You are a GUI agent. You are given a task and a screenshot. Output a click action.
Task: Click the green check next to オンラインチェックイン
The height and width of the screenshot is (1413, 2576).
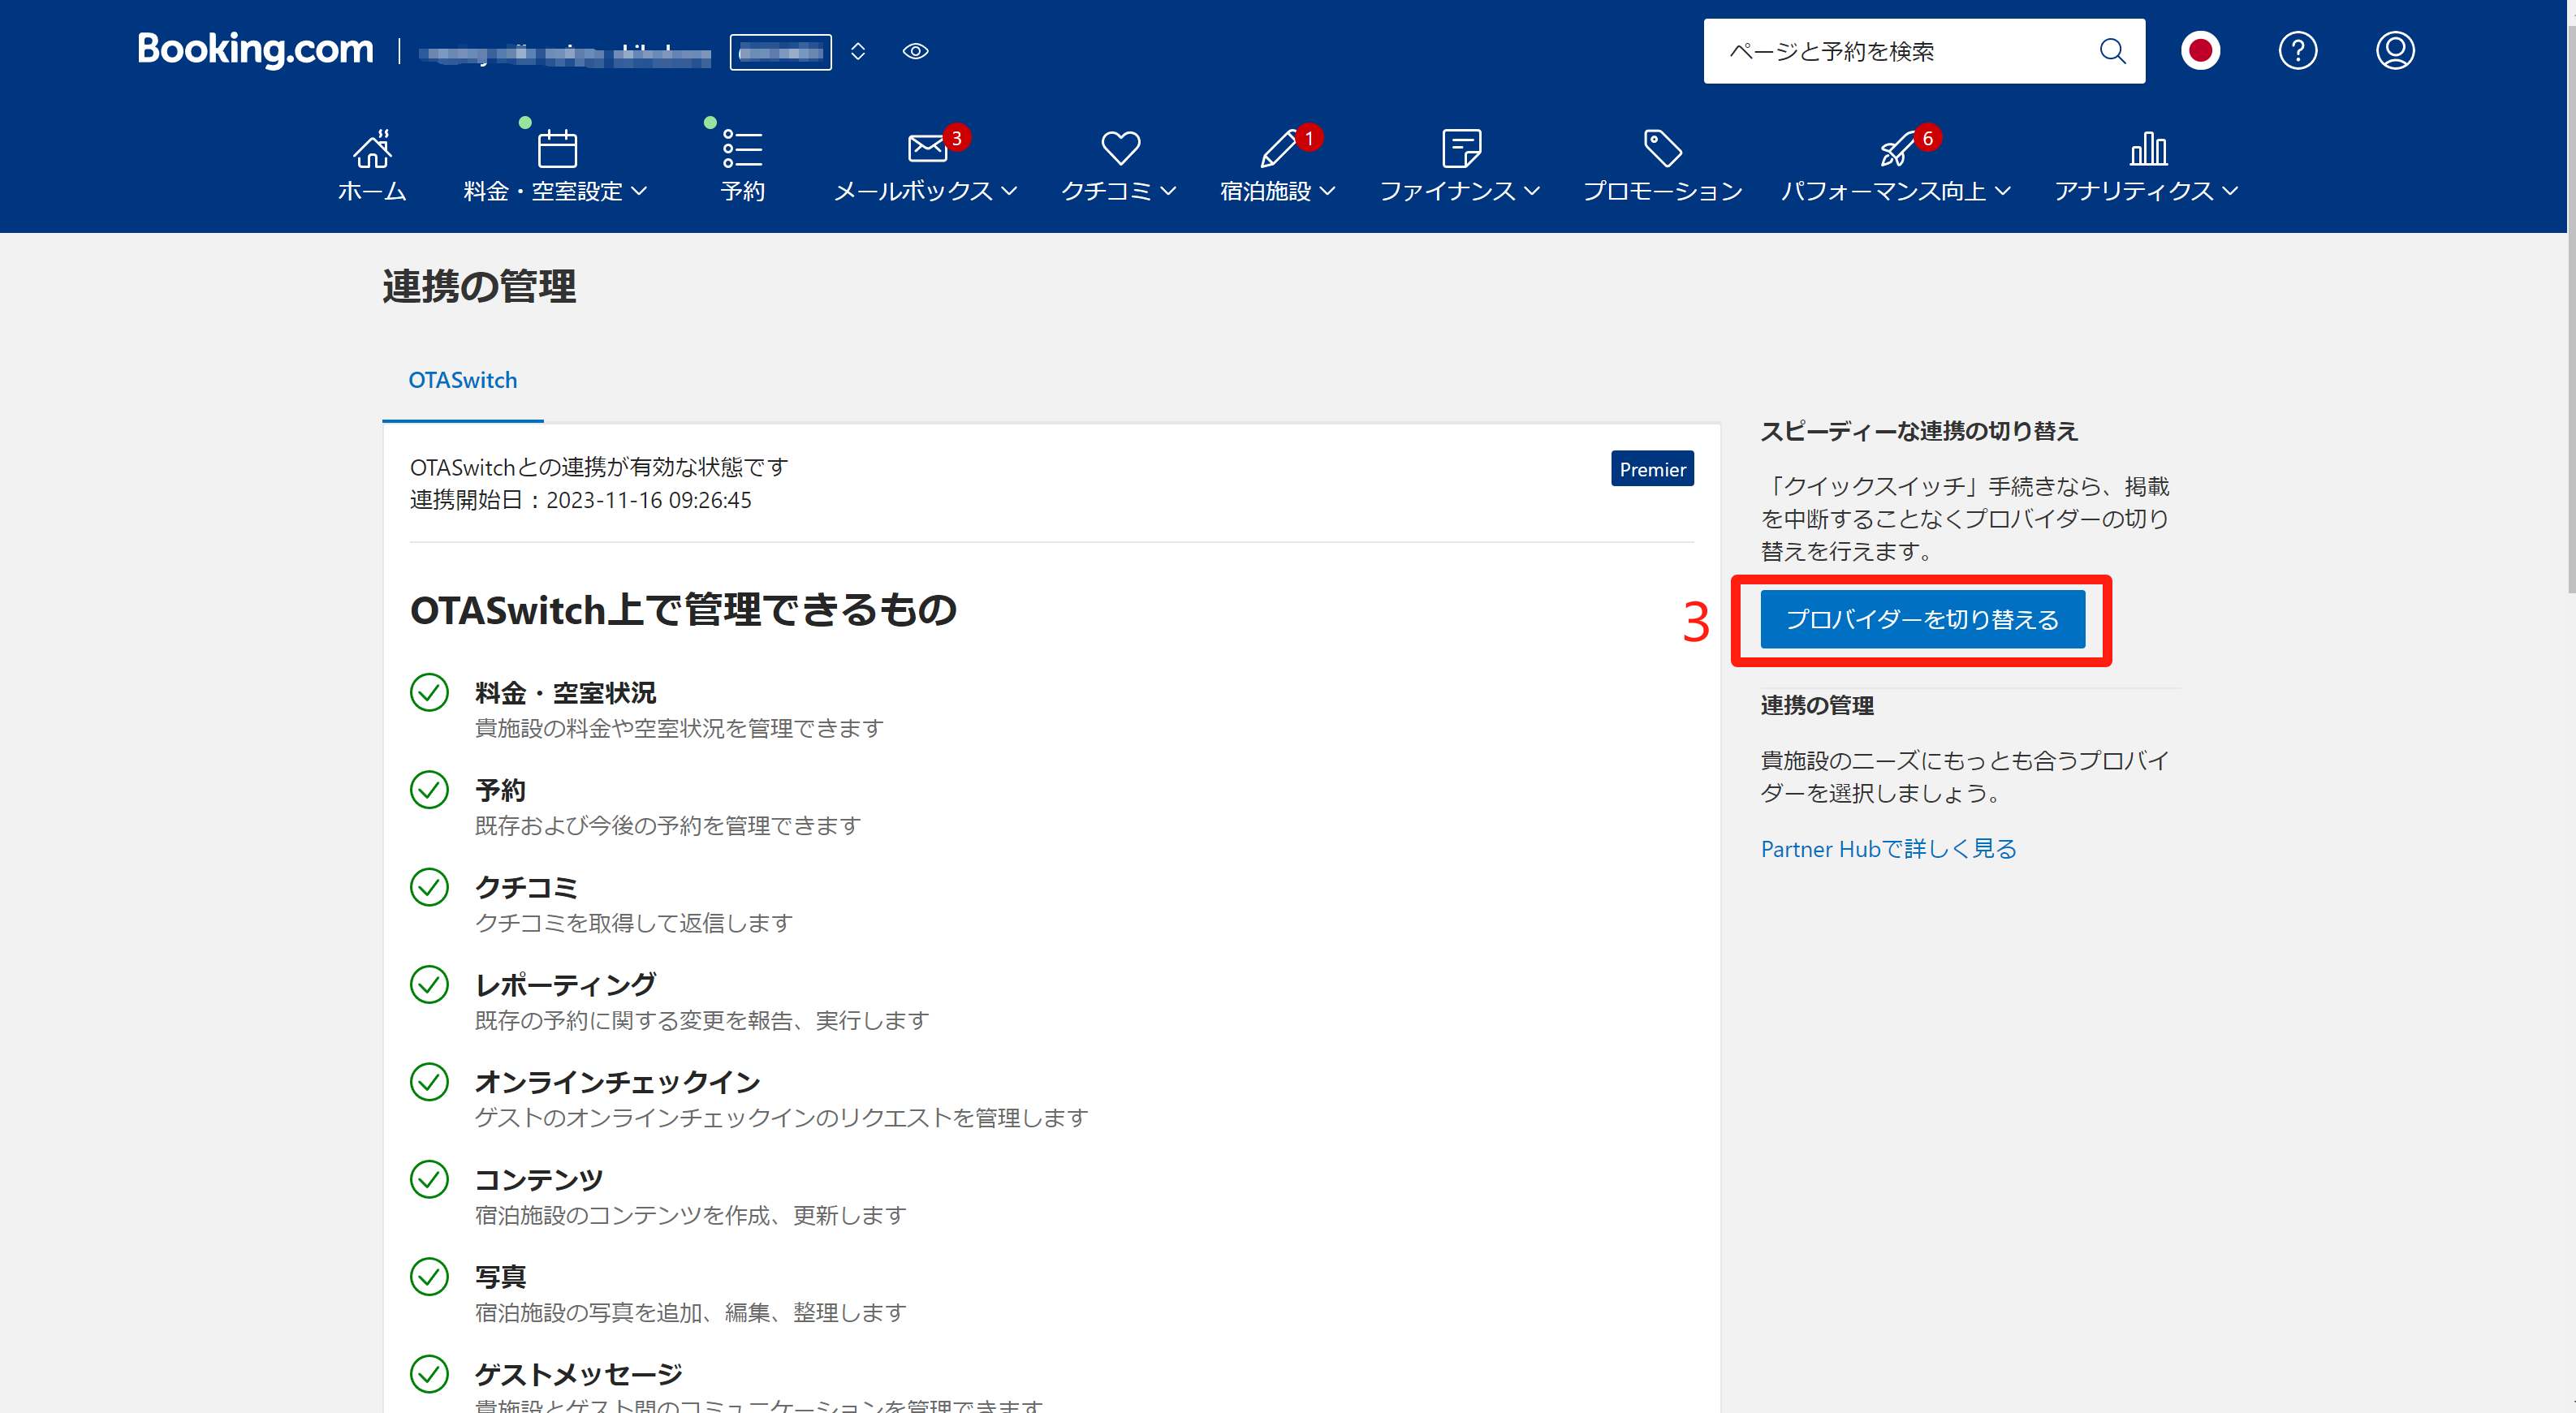pos(429,1081)
